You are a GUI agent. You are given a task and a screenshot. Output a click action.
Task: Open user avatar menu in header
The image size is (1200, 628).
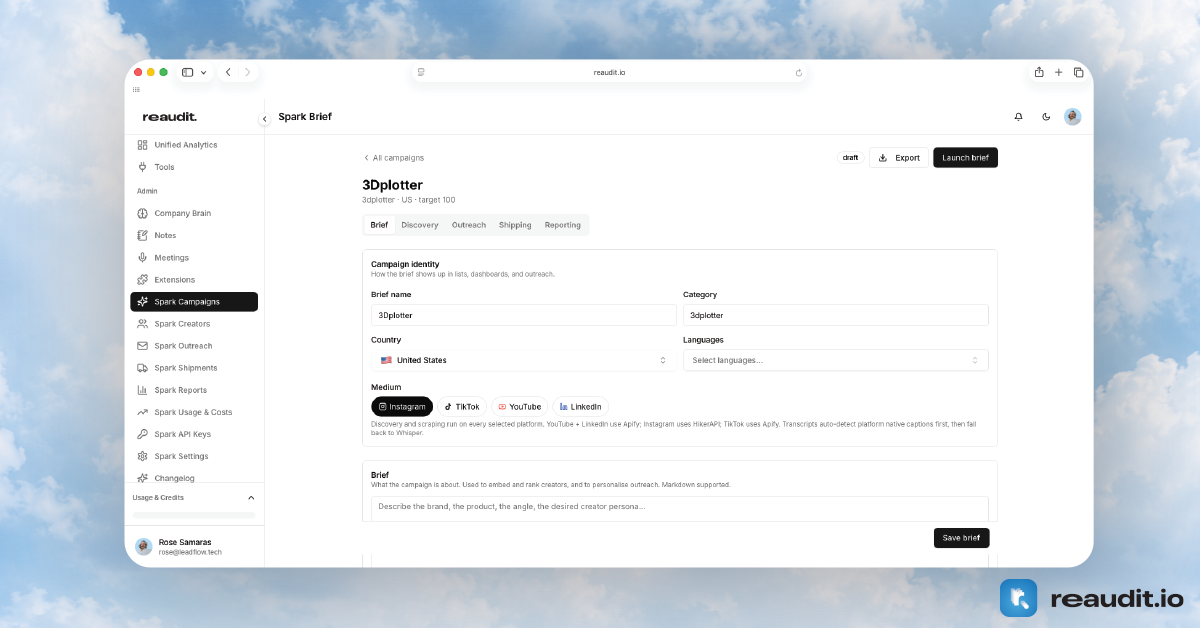1073,117
